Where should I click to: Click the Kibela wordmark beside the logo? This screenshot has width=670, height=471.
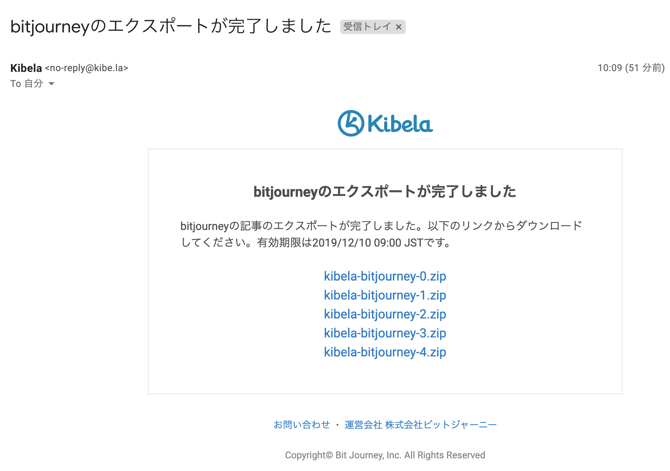400,124
